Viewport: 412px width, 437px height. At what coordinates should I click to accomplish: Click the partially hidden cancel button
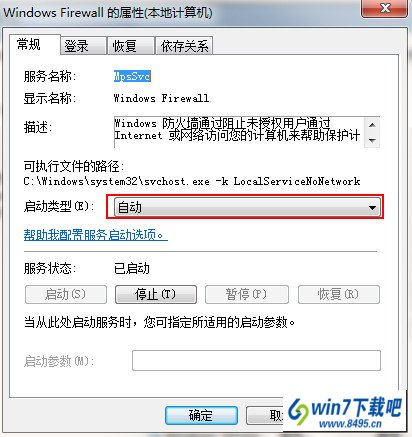coord(265,415)
